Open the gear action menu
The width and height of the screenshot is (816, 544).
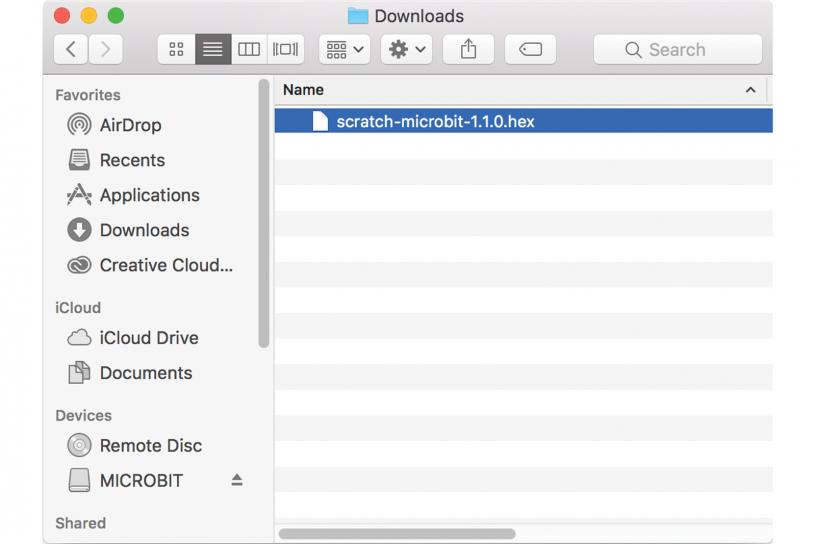[406, 49]
